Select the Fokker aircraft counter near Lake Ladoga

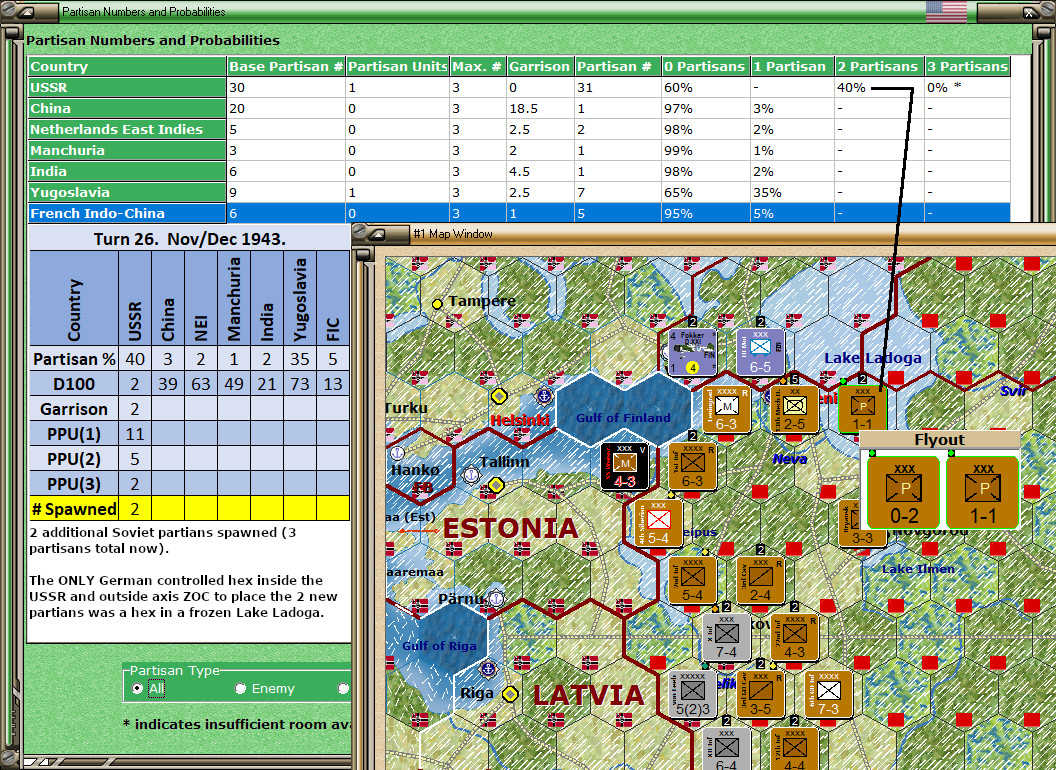(692, 352)
